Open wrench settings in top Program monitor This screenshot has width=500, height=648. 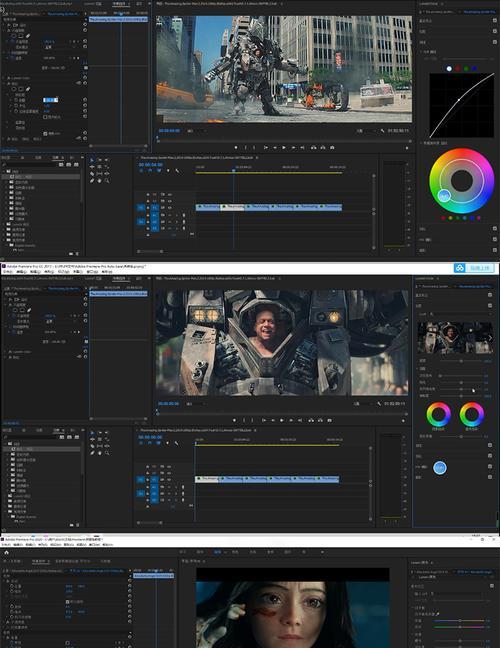point(382,131)
